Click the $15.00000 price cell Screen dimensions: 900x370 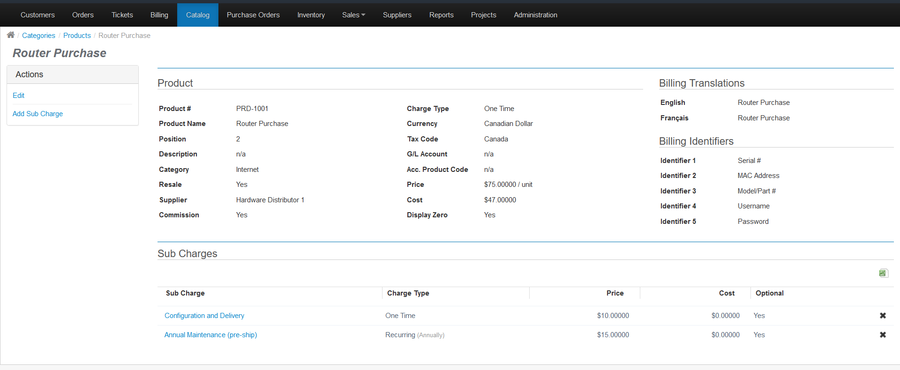click(x=613, y=335)
